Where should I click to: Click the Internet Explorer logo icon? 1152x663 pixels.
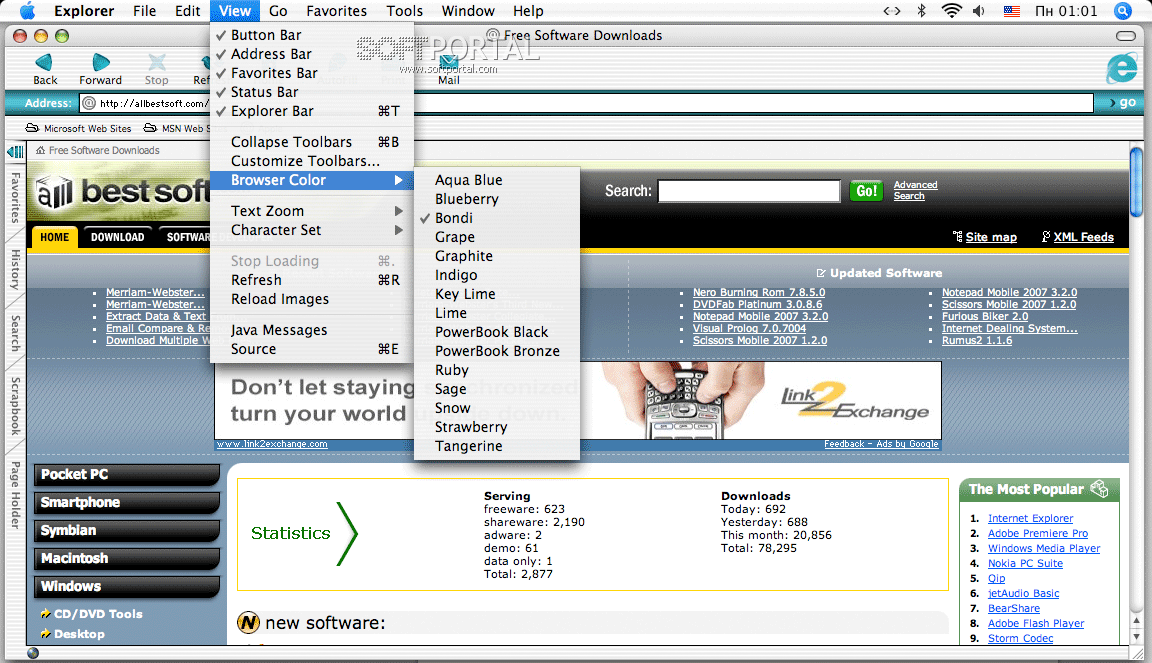coord(1122,68)
